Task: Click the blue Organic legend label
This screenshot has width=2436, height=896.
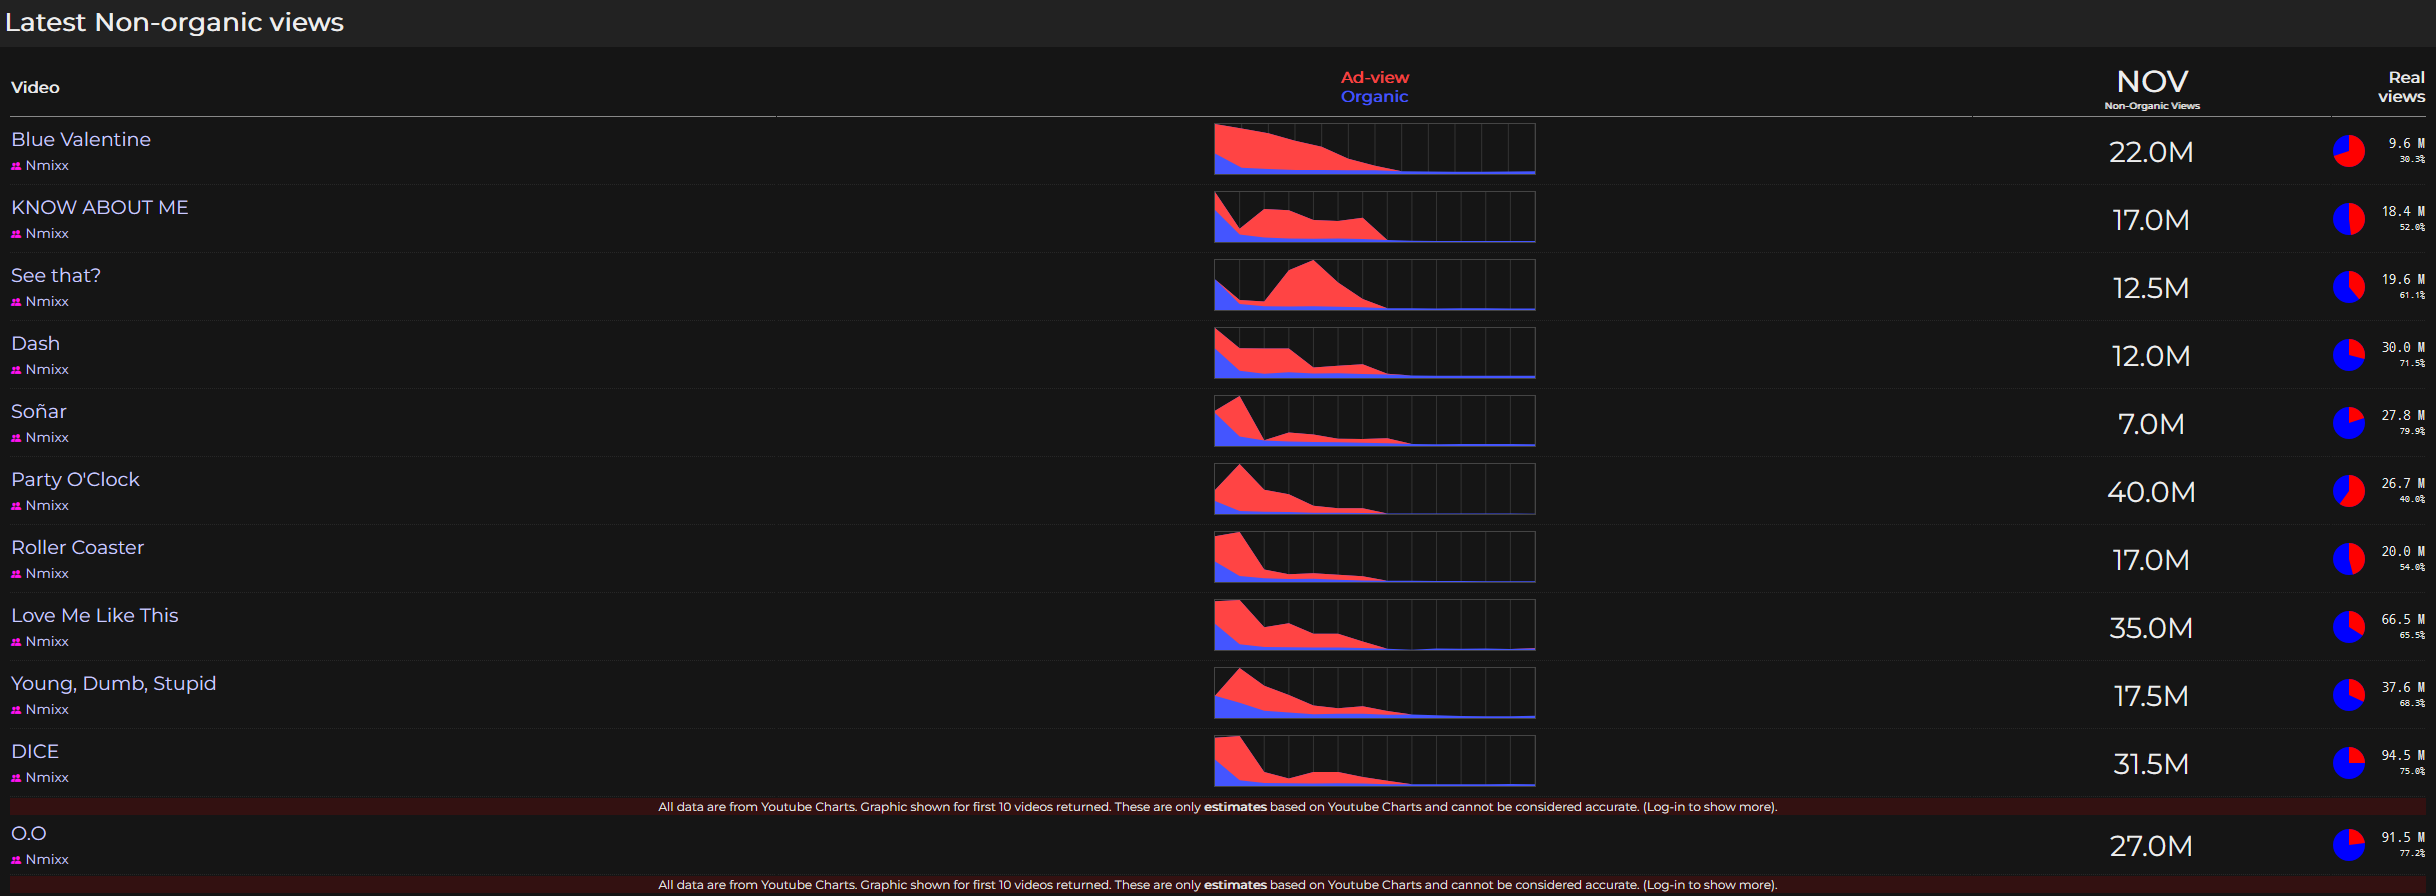Action: [1375, 96]
